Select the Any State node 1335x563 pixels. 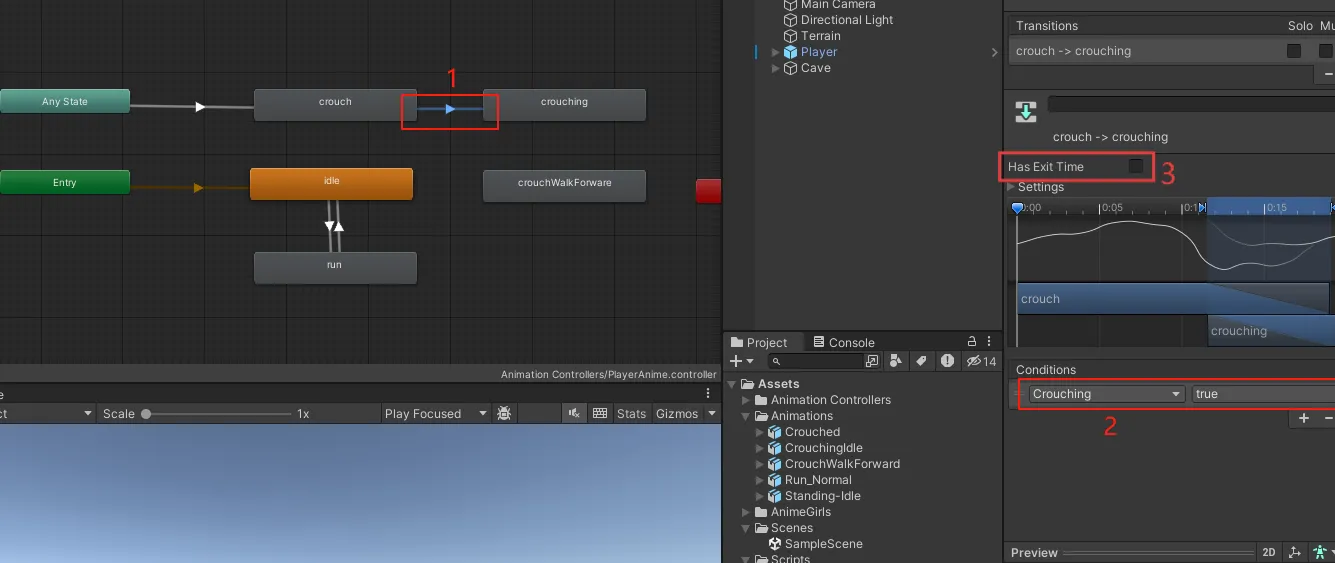click(x=65, y=101)
